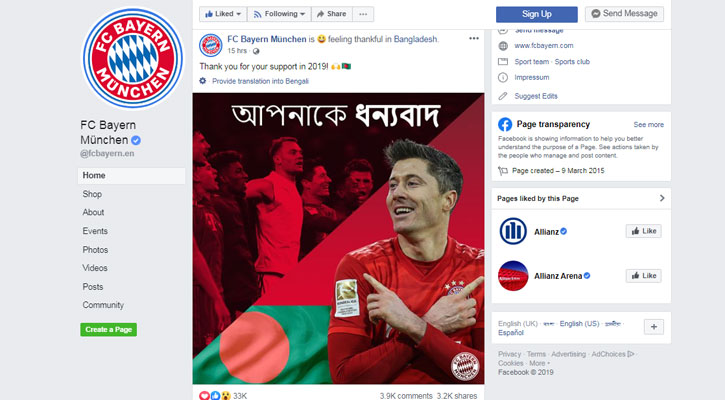Click Suggest Edits link
This screenshot has width=725, height=400.
pos(536,96)
